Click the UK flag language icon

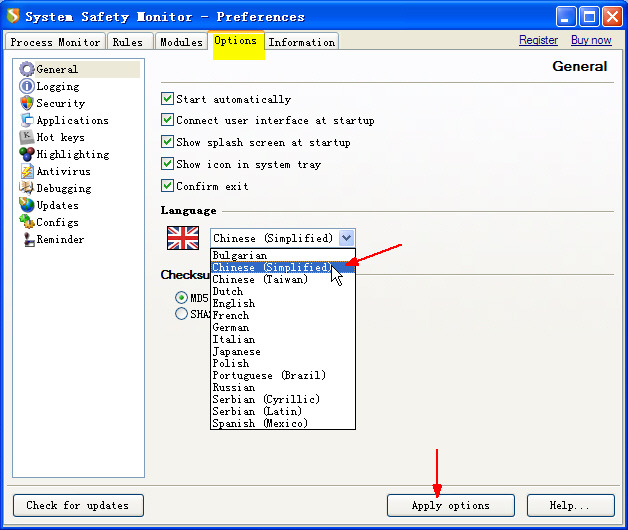pyautogui.click(x=183, y=238)
